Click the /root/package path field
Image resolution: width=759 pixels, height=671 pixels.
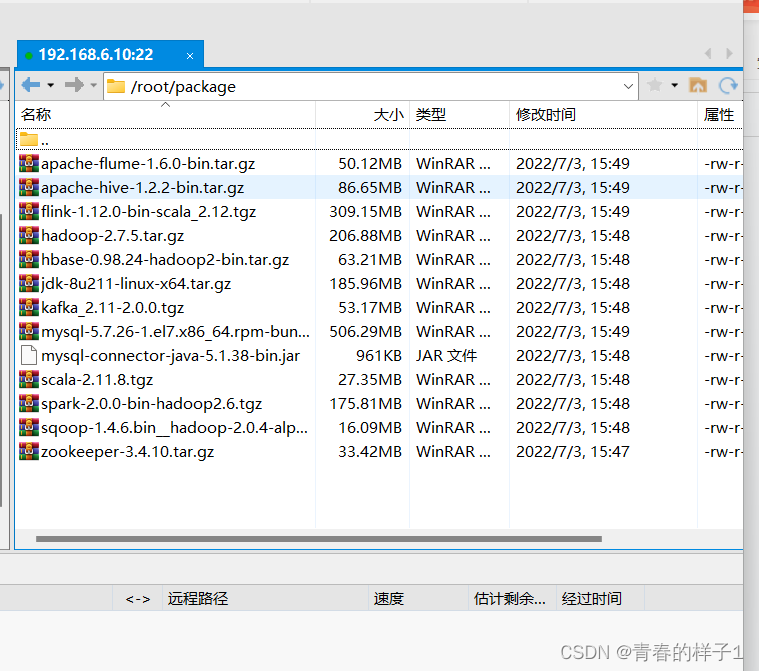tap(370, 87)
